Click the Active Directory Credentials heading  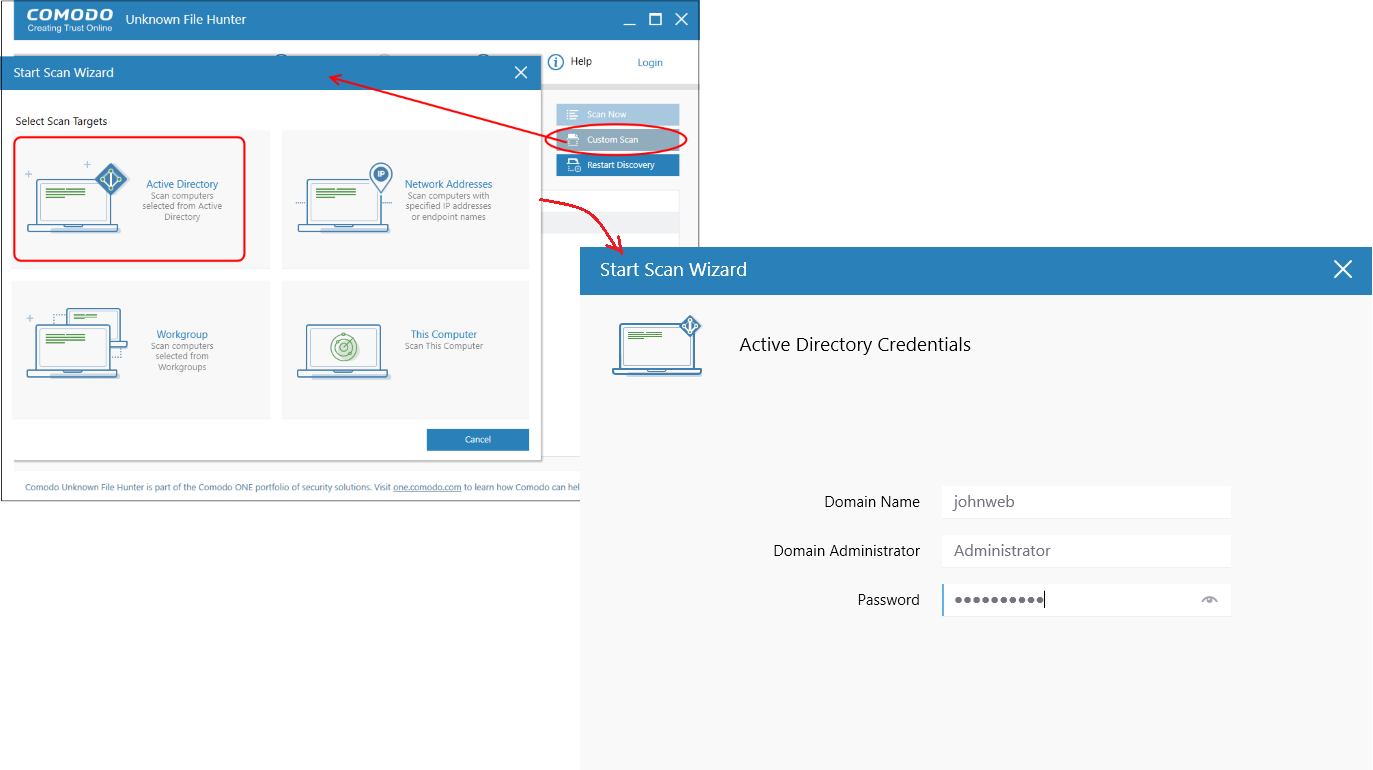point(855,345)
